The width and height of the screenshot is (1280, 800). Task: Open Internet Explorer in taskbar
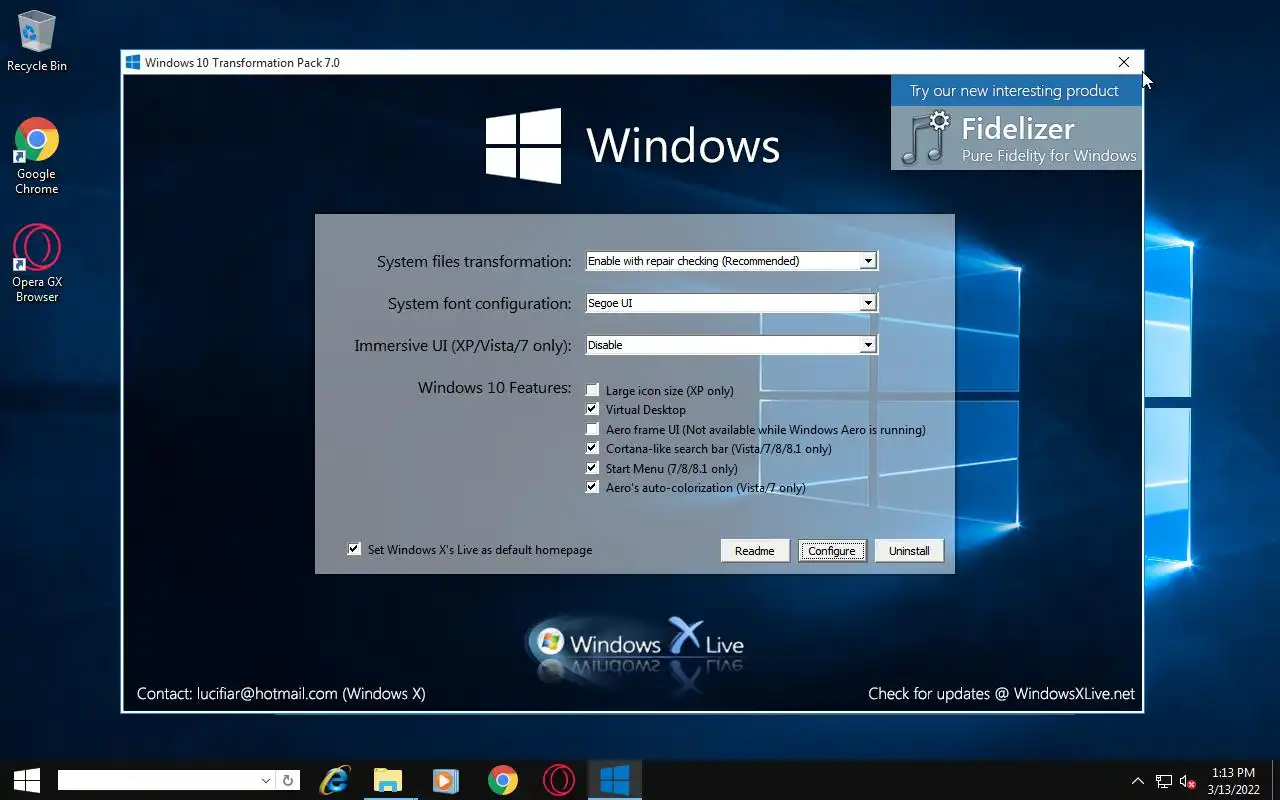click(x=334, y=780)
